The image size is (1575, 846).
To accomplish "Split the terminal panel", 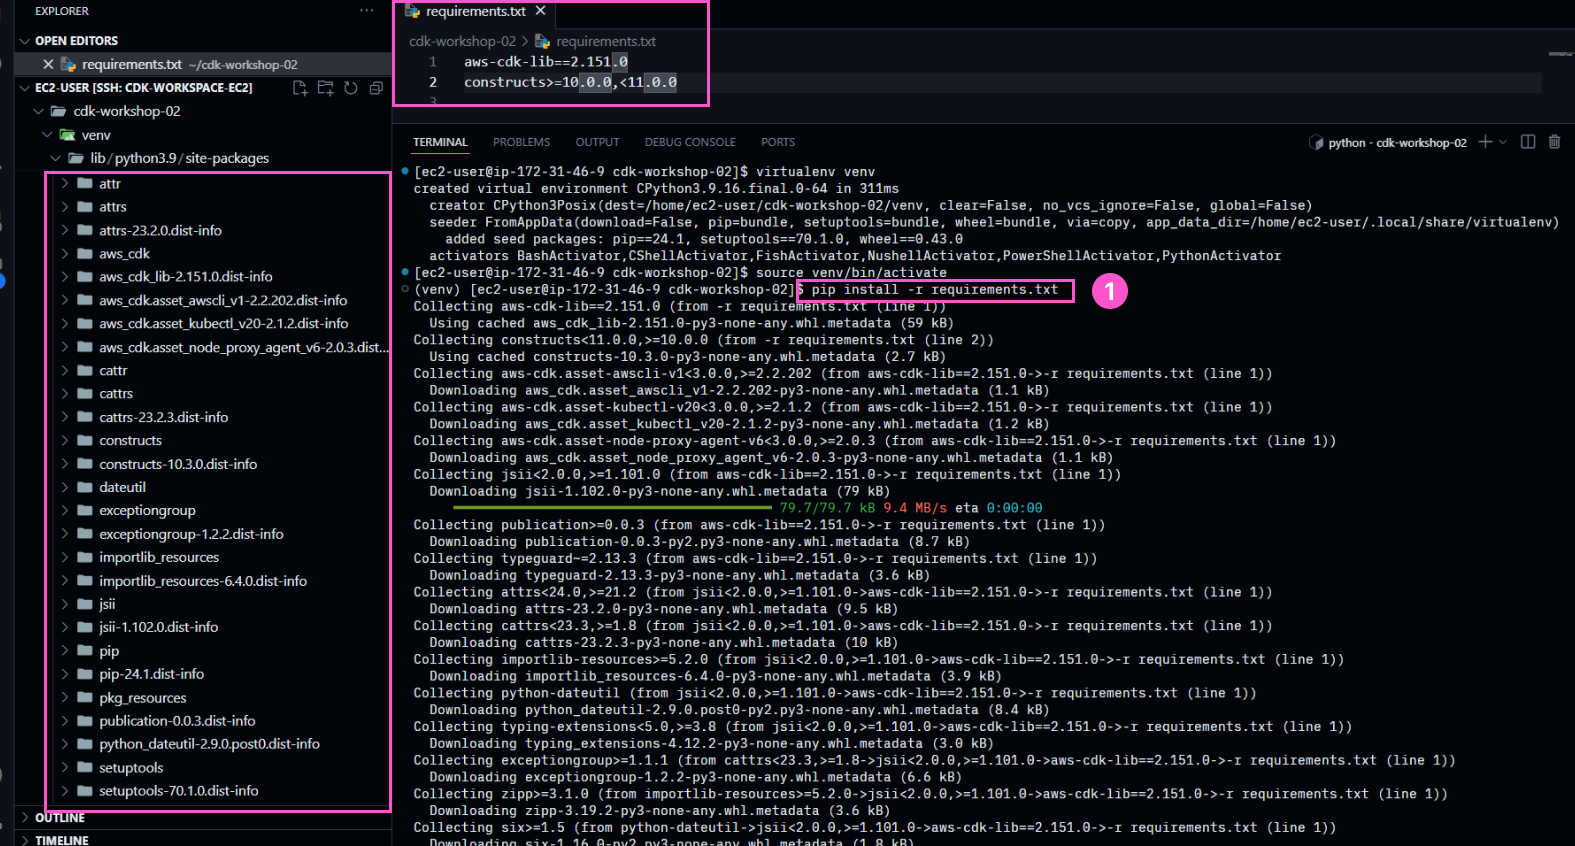I will point(1528,142).
